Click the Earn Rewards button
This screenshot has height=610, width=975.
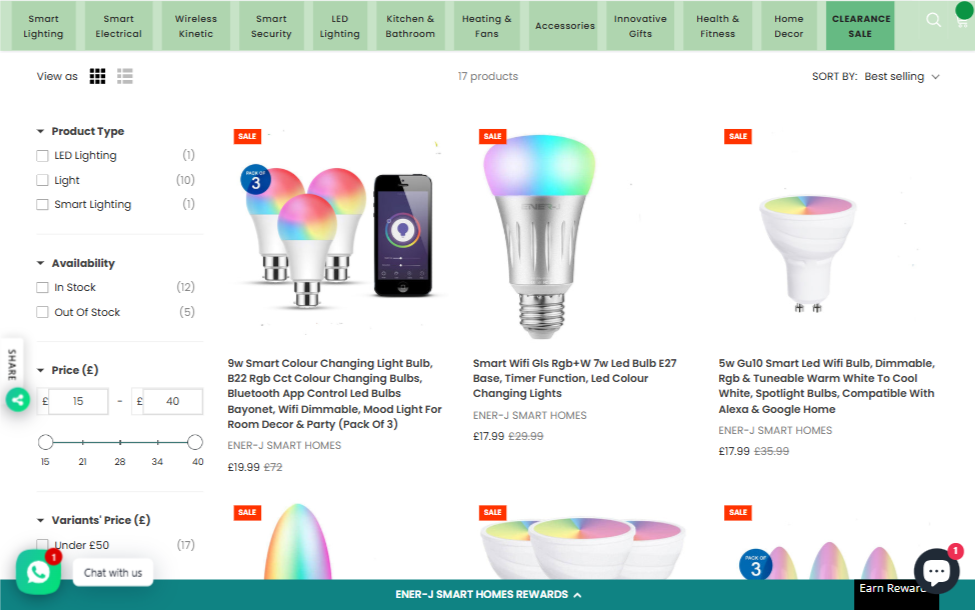click(895, 588)
